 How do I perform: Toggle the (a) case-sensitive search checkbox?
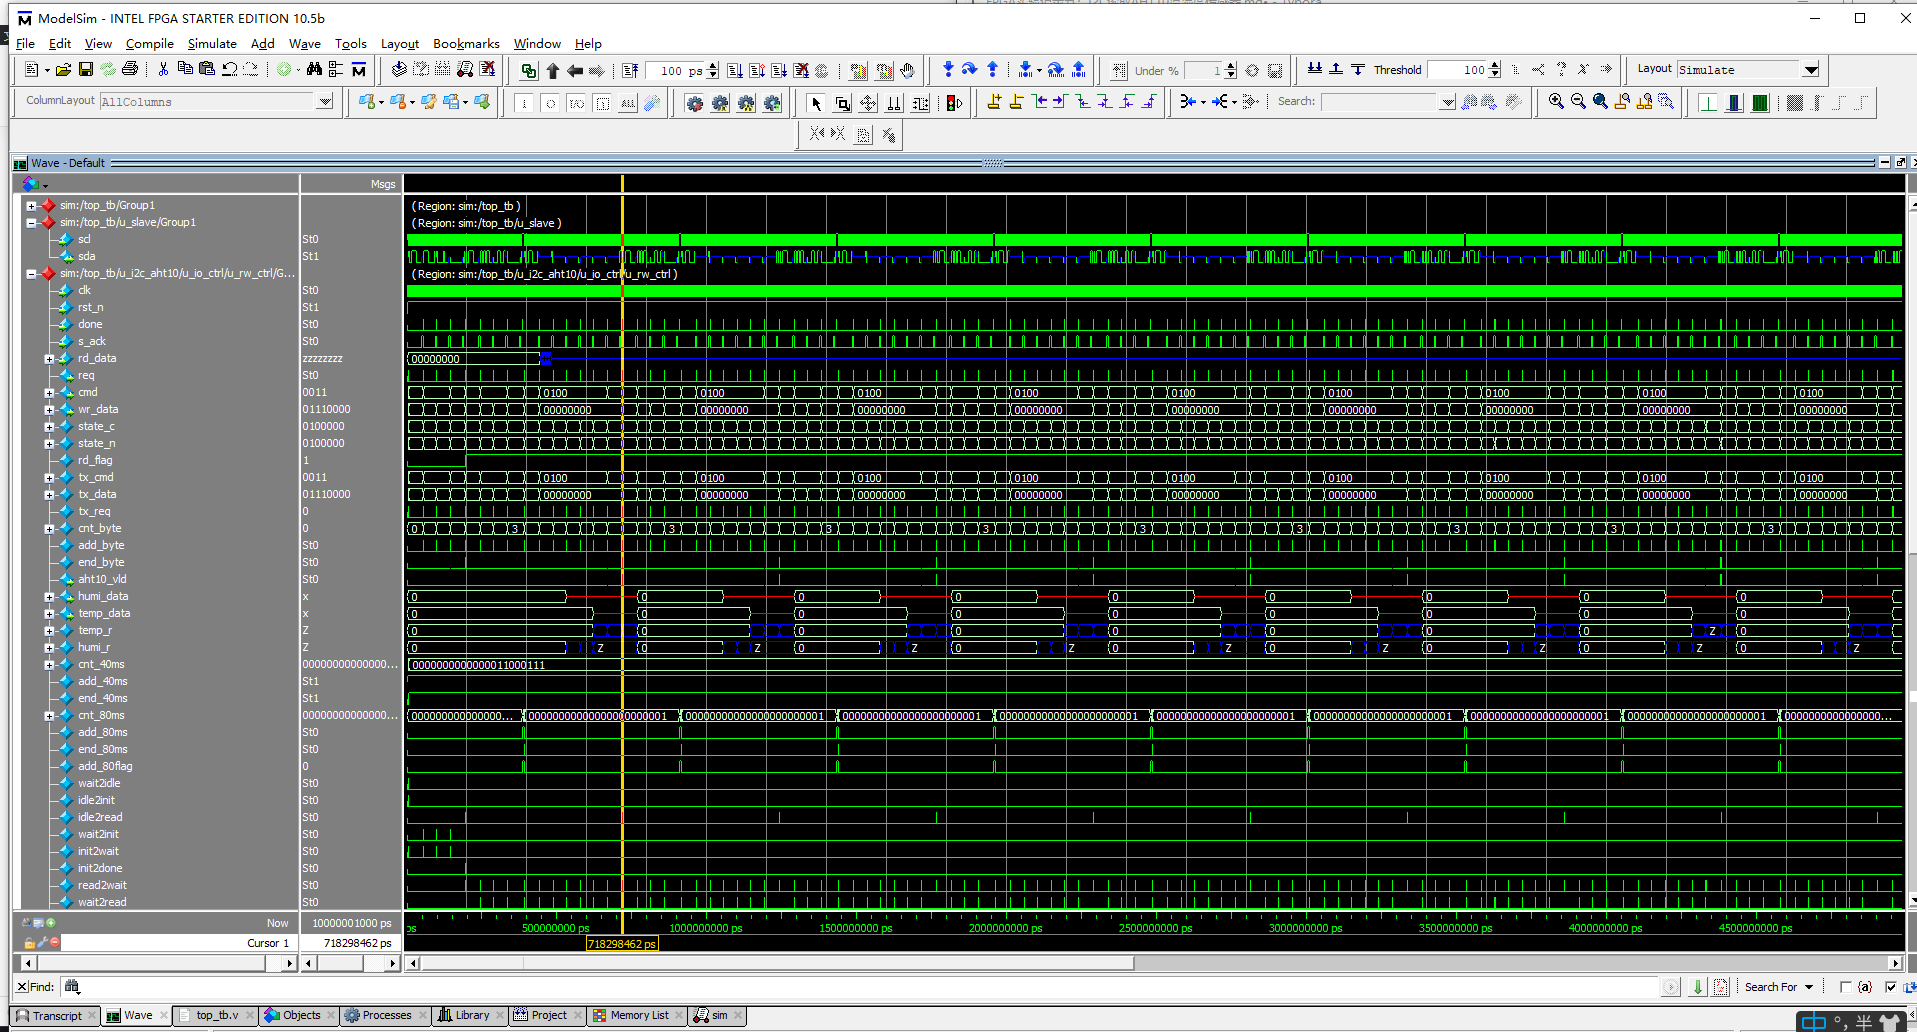[x=1846, y=987]
